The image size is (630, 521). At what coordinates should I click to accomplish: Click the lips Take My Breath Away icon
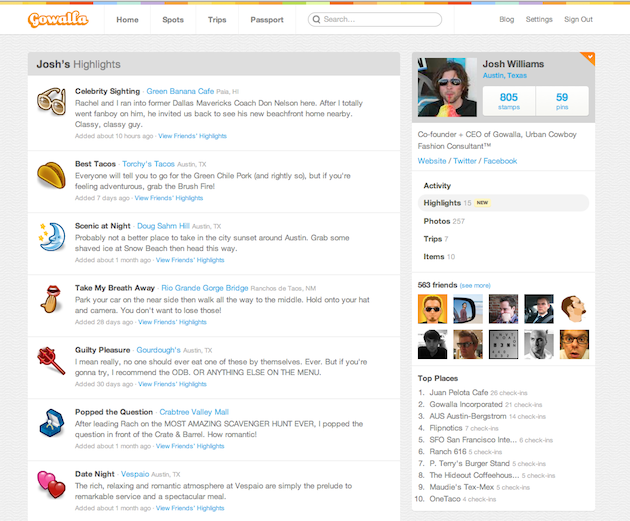(x=51, y=299)
